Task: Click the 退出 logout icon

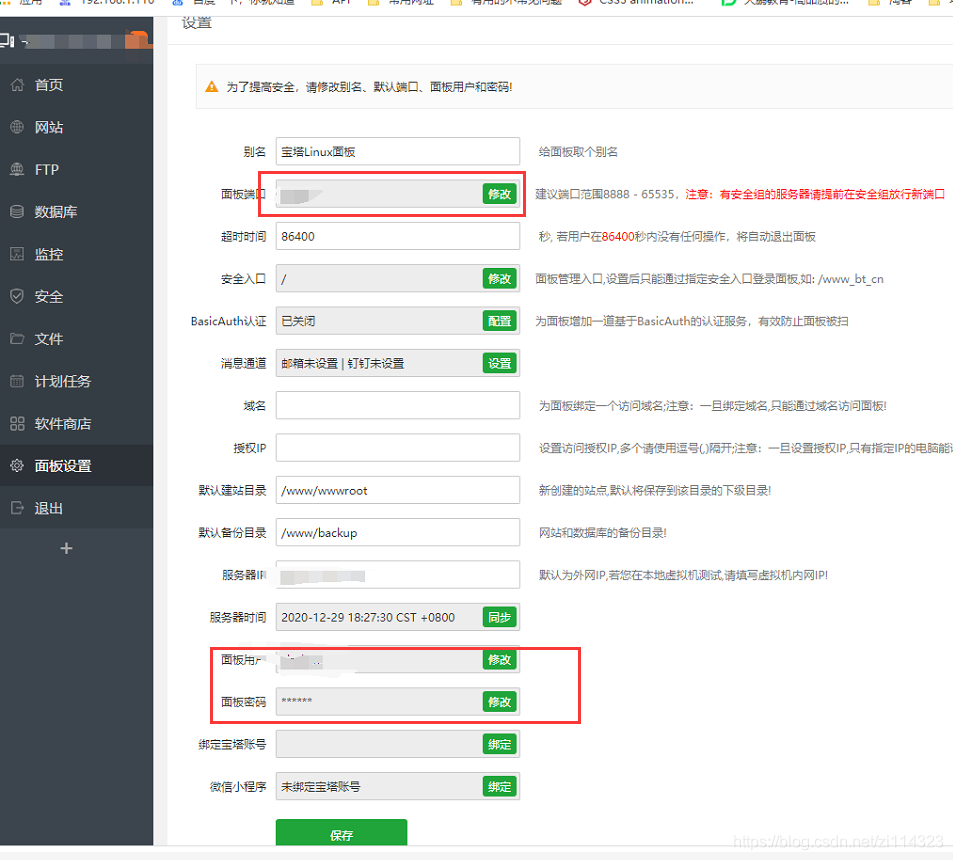Action: click(x=46, y=507)
